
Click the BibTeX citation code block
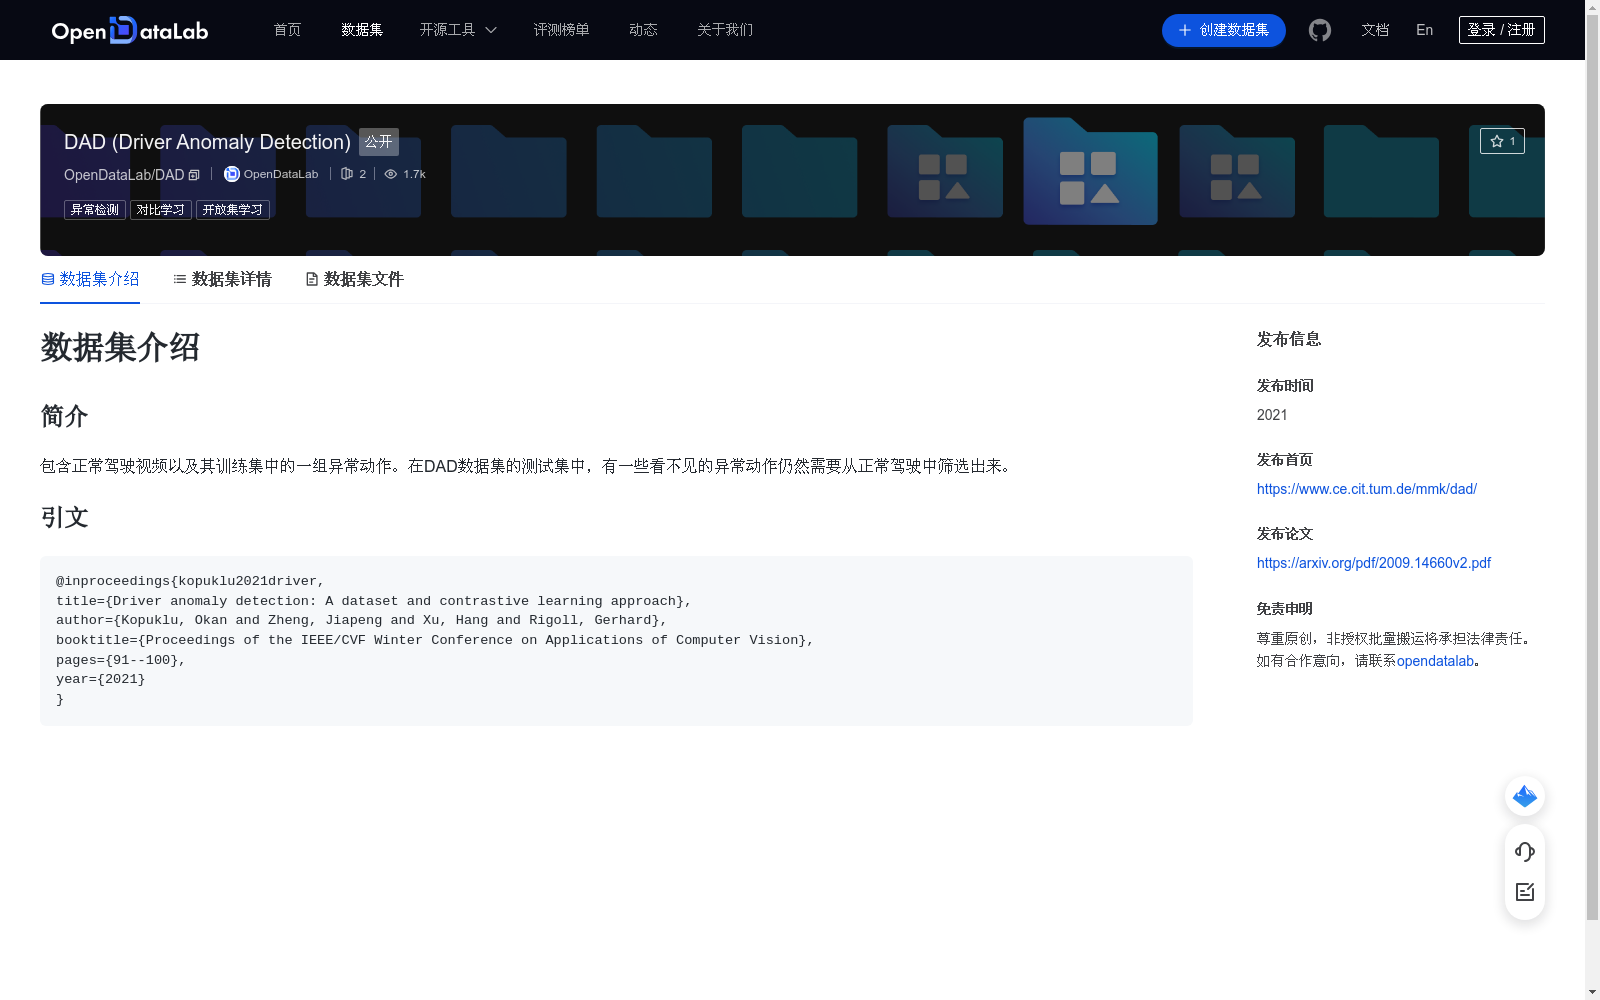point(616,641)
